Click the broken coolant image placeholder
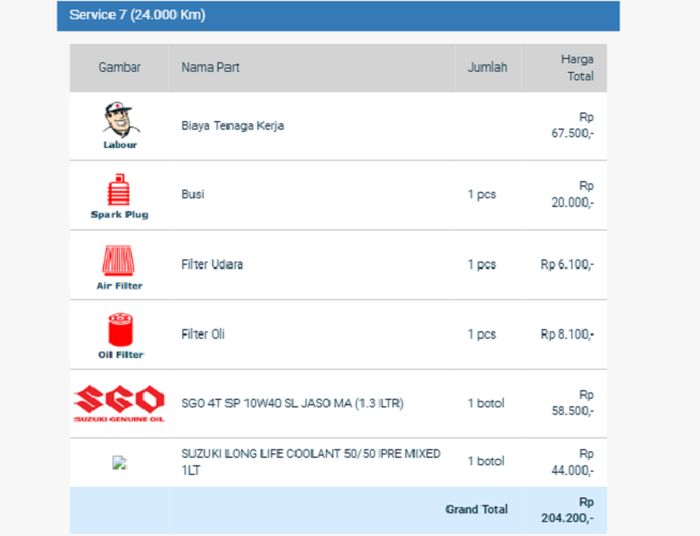The width and height of the screenshot is (700, 536). [x=119, y=462]
